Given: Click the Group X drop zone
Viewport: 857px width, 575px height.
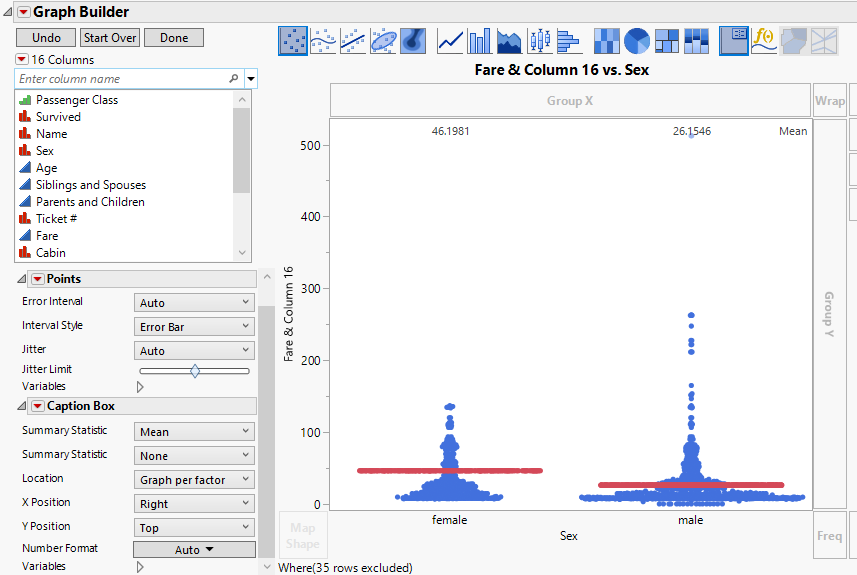Looking at the screenshot, I should [x=570, y=101].
